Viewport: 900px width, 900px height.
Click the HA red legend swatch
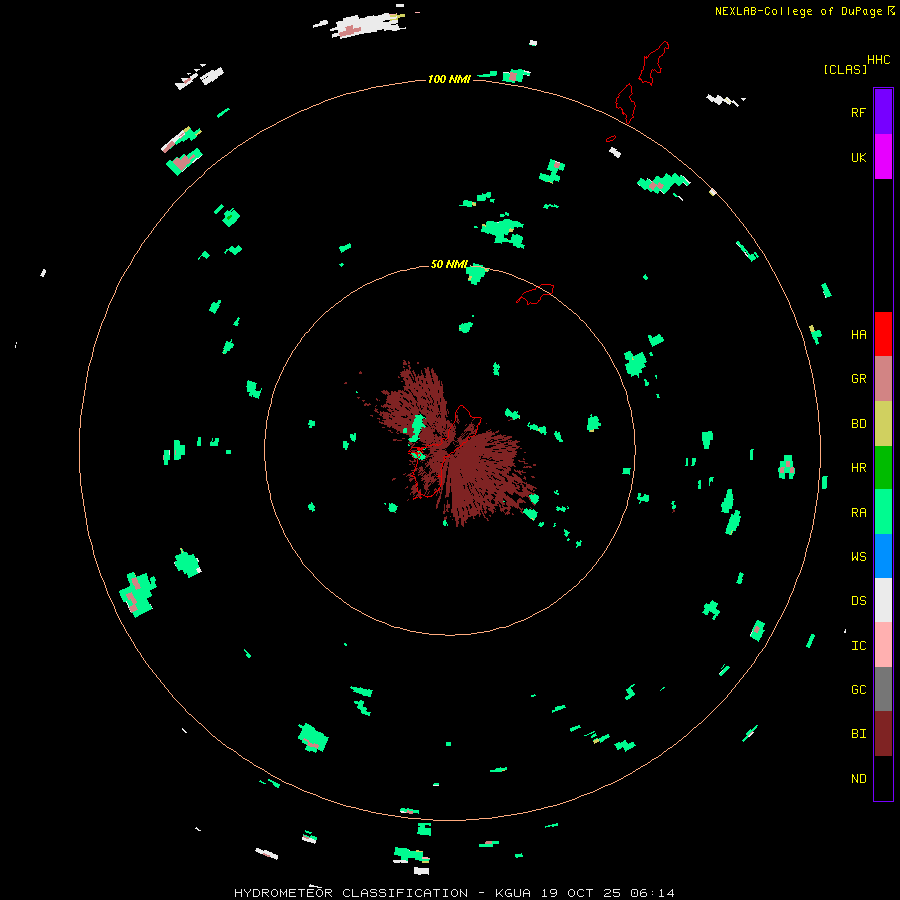pos(883,334)
